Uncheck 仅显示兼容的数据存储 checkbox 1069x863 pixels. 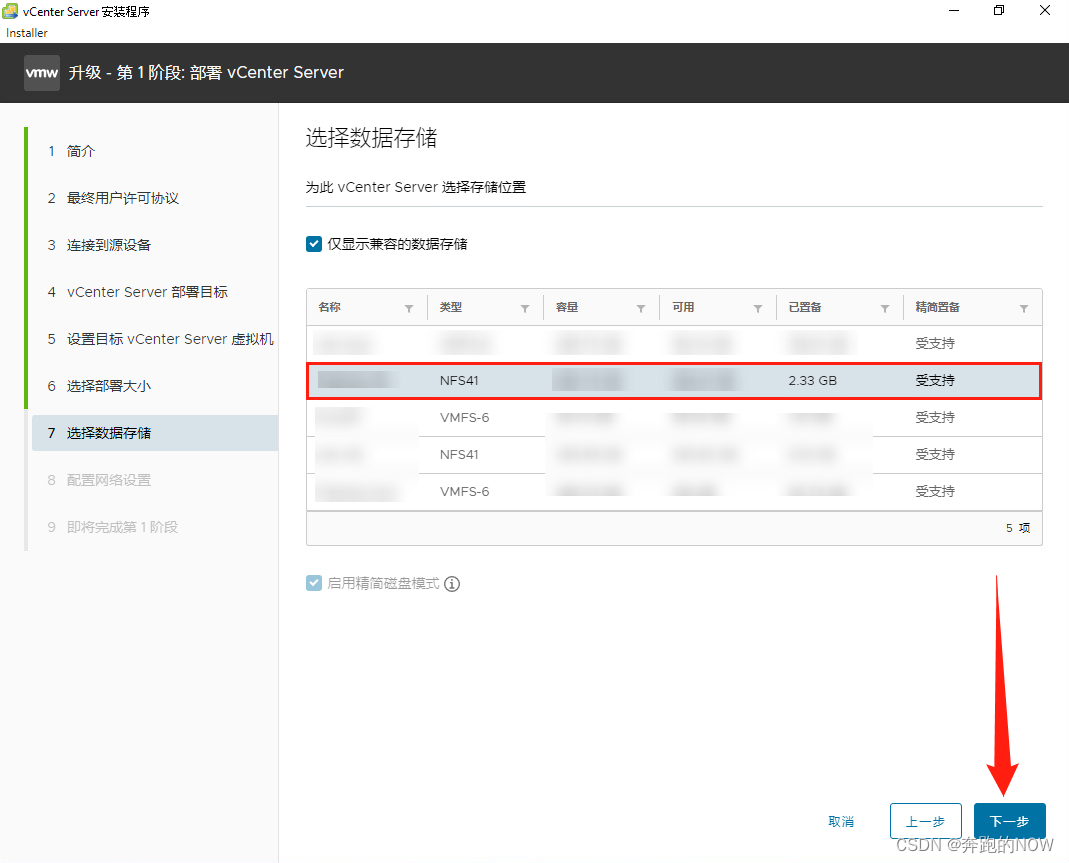pyautogui.click(x=314, y=244)
